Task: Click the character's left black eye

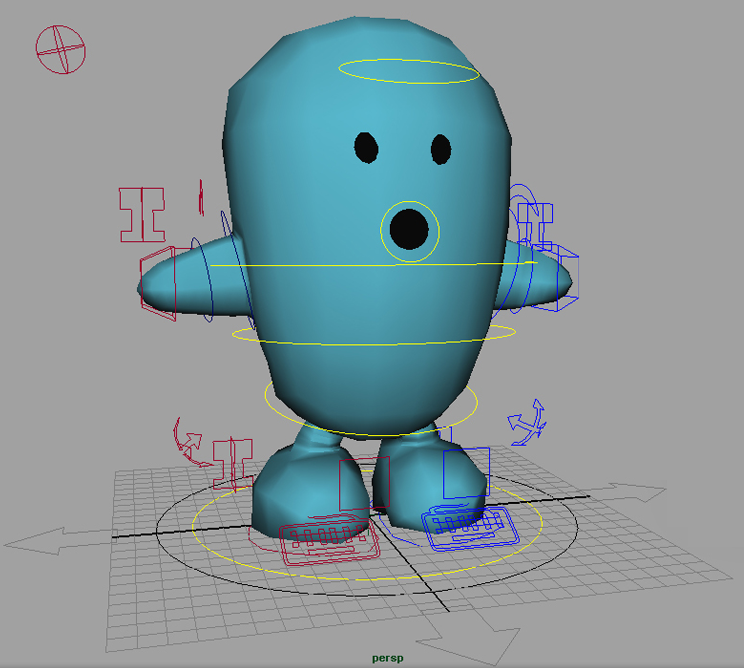Action: 367,148
